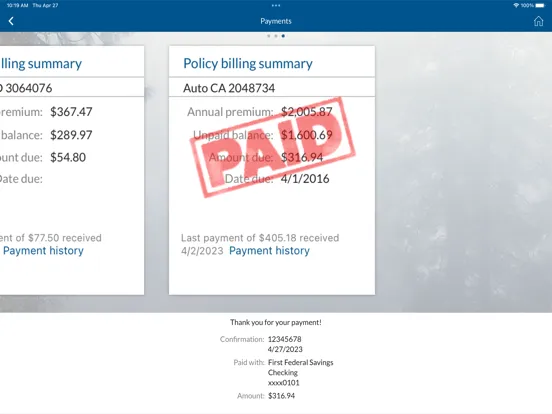Open Payment history for Auto CA 2048734
This screenshot has height=414, width=552.
point(269,251)
